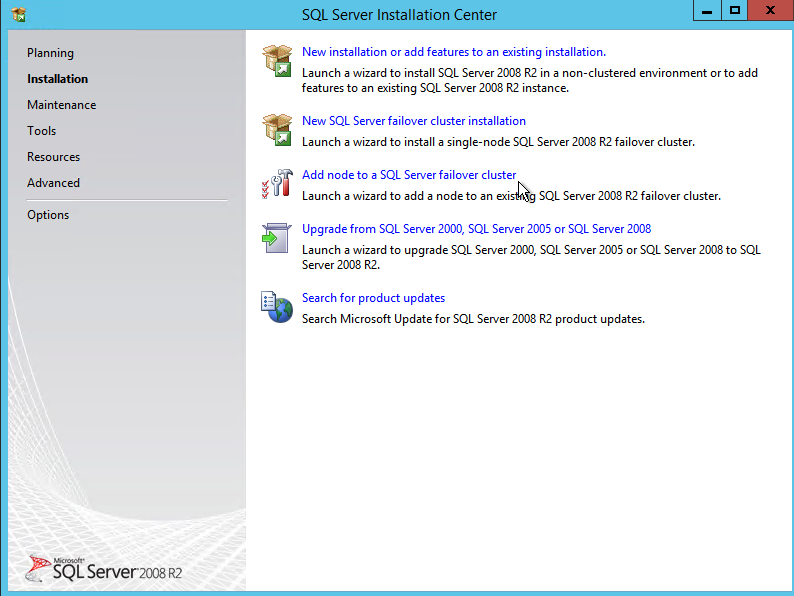
Task: Open the Planning section
Action: point(50,53)
